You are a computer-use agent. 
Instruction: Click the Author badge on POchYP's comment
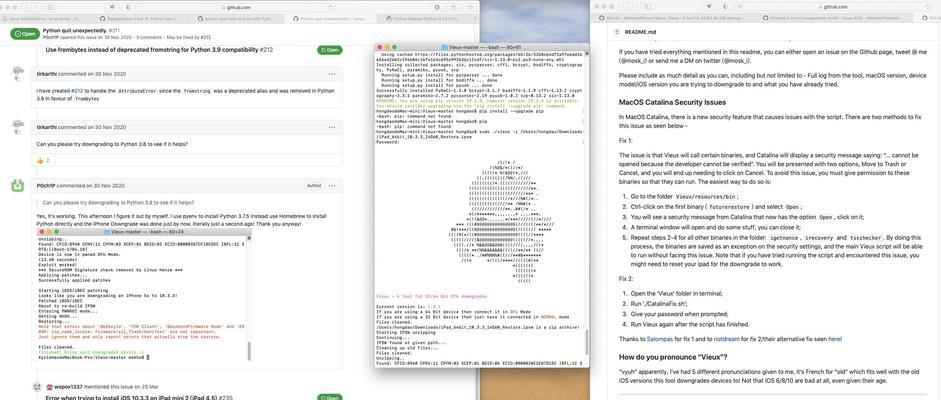pyautogui.click(x=314, y=185)
